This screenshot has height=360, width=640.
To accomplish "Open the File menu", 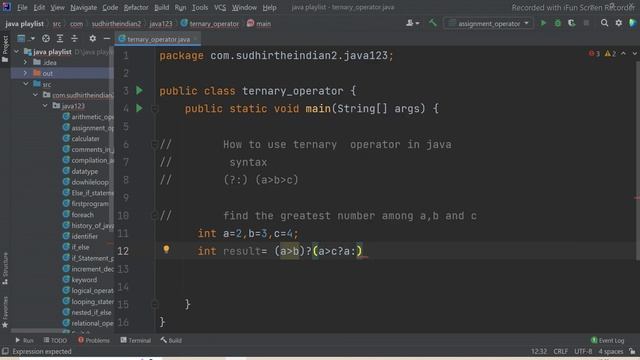I will point(22,7).
